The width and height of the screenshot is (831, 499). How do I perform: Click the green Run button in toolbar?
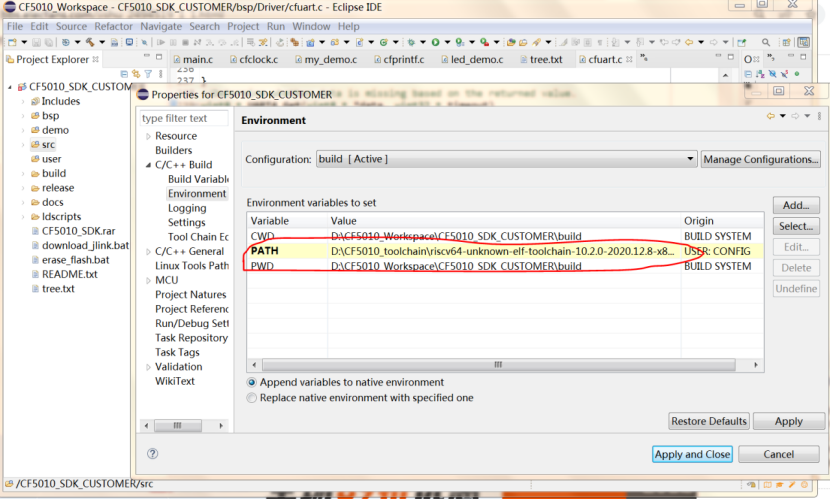[x=435, y=42]
